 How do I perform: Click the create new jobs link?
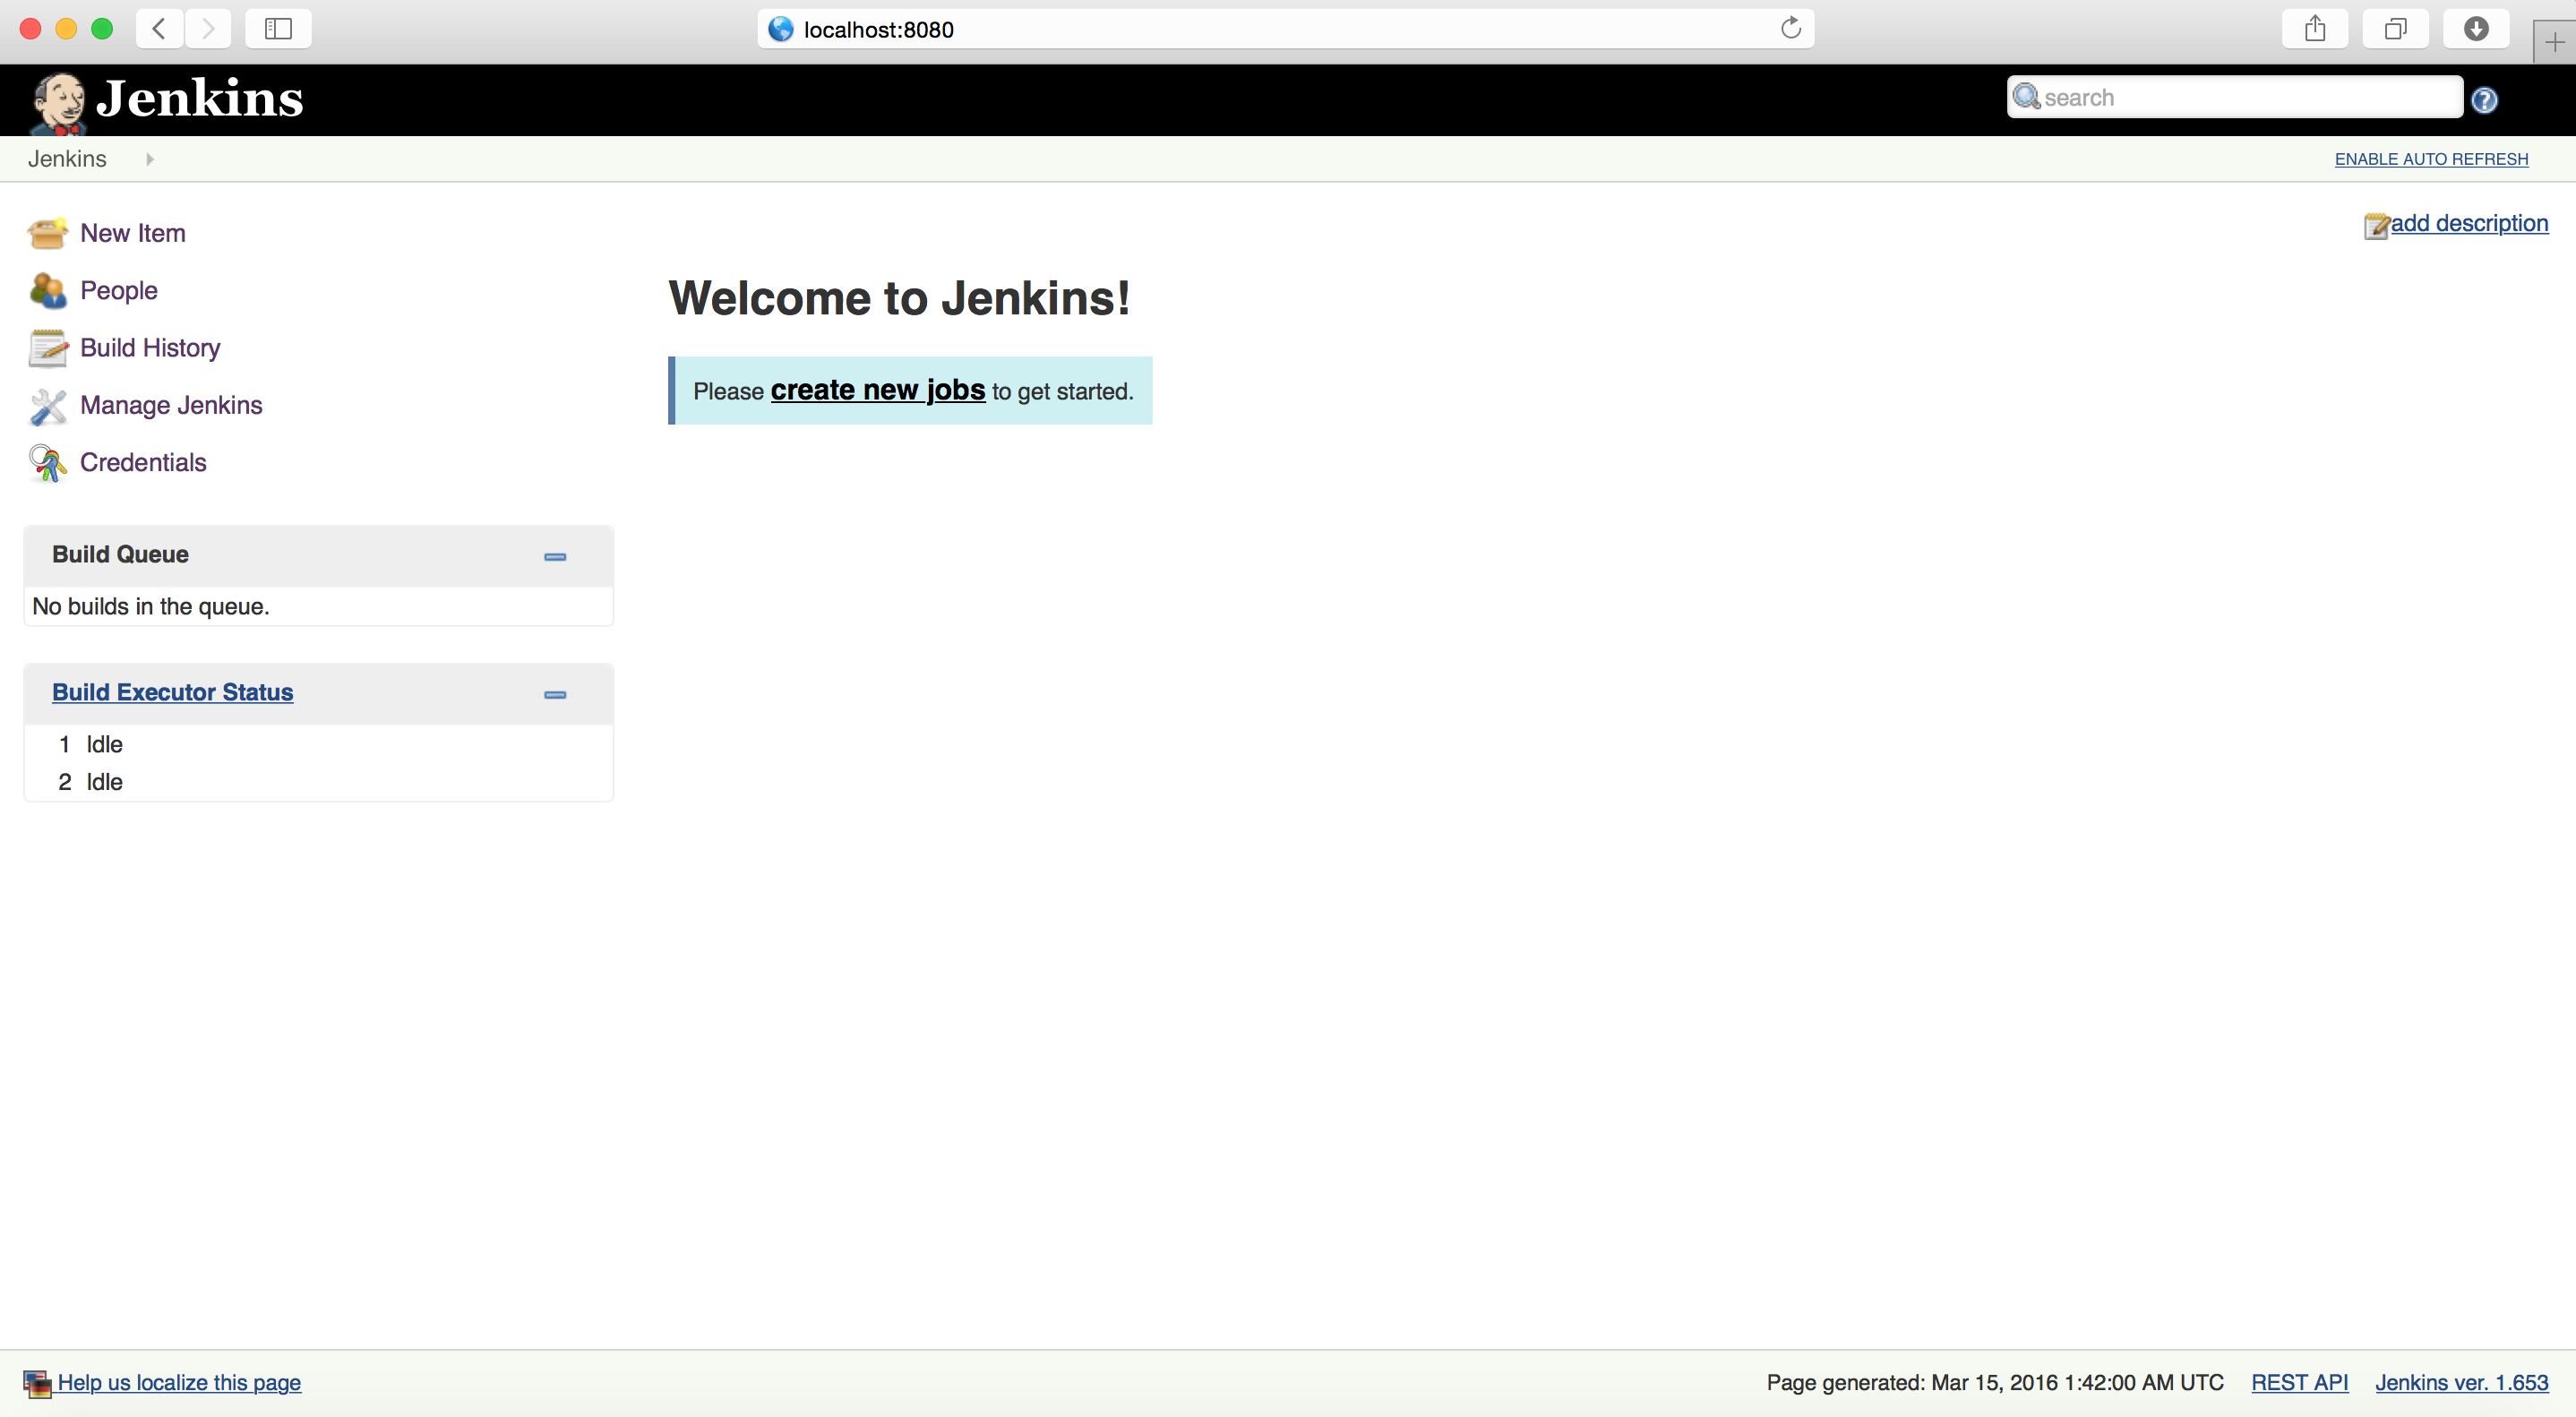[x=878, y=390]
